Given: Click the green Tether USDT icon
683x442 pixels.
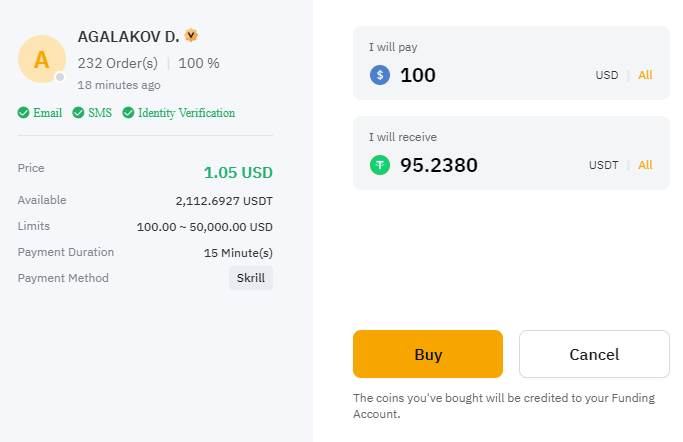Looking at the screenshot, I should 380,165.
